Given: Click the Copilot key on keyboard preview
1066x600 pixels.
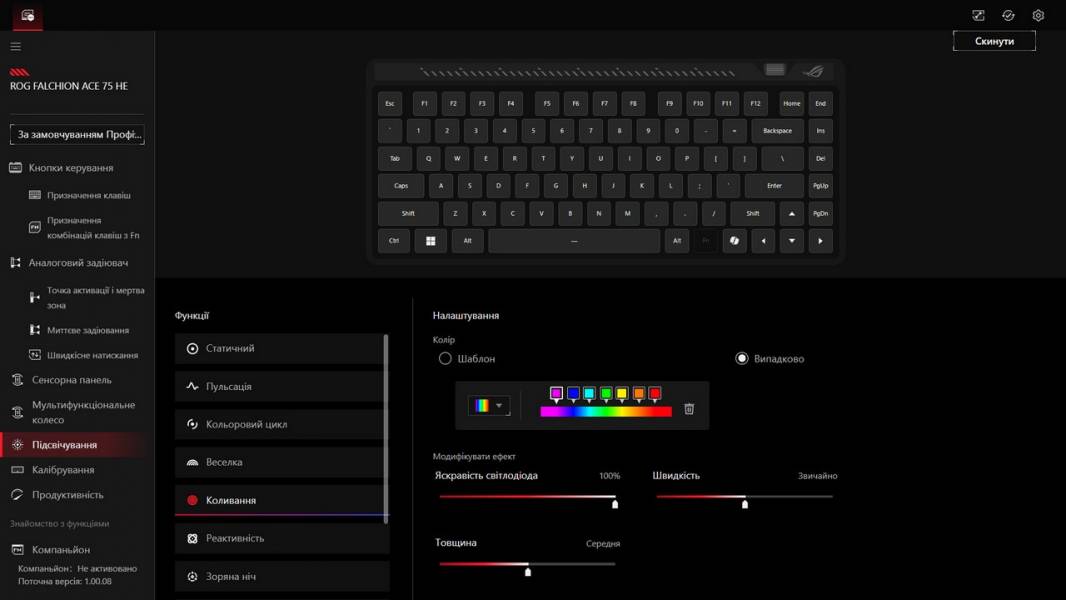Looking at the screenshot, I should pyautogui.click(x=734, y=241).
